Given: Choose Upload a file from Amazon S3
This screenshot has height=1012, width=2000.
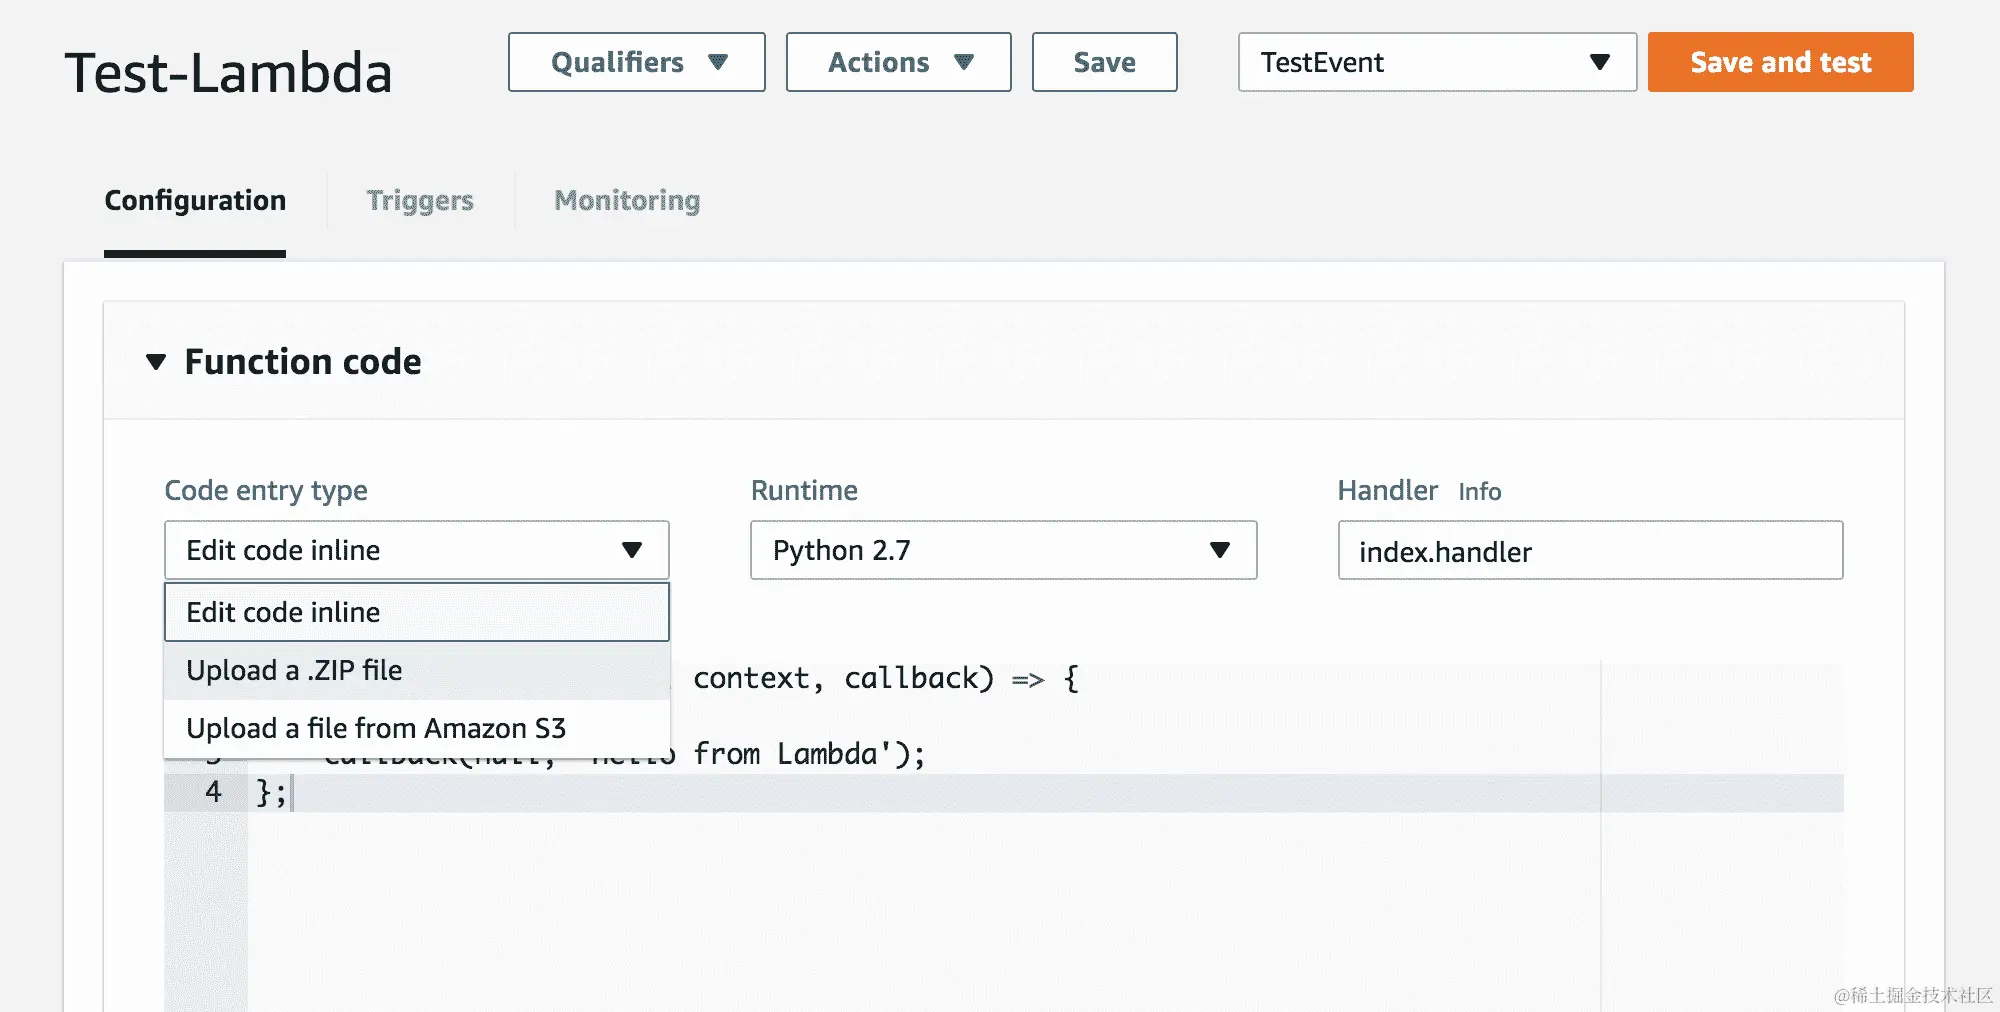Looking at the screenshot, I should click(x=416, y=728).
